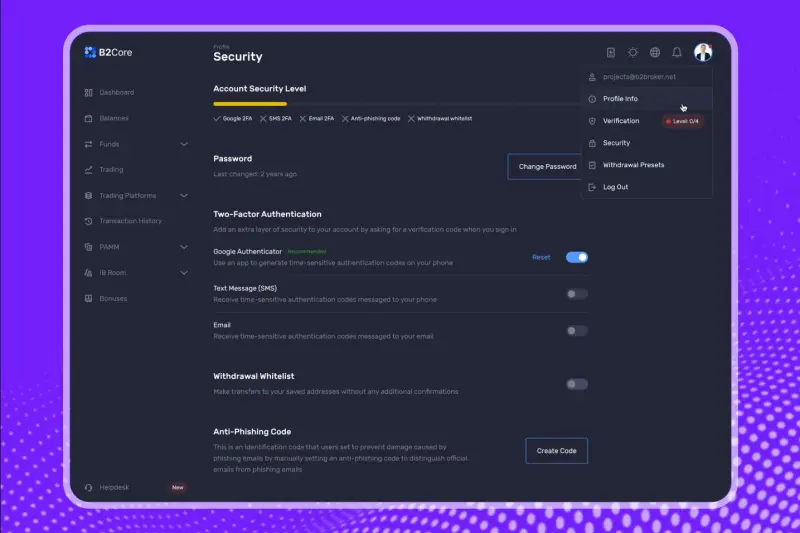The height and width of the screenshot is (533, 800).
Task: Expand the IB Room sidebar section
Action: tap(183, 272)
